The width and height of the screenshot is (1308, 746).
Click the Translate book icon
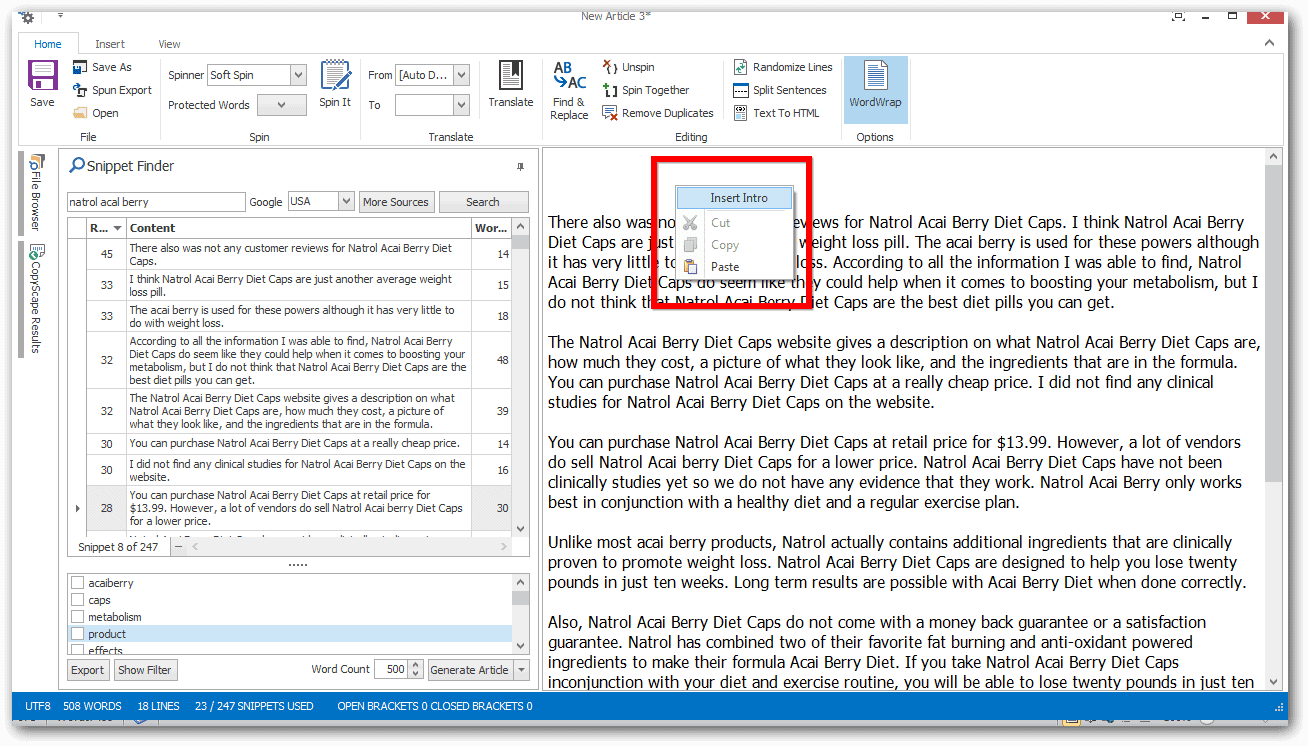tap(511, 77)
